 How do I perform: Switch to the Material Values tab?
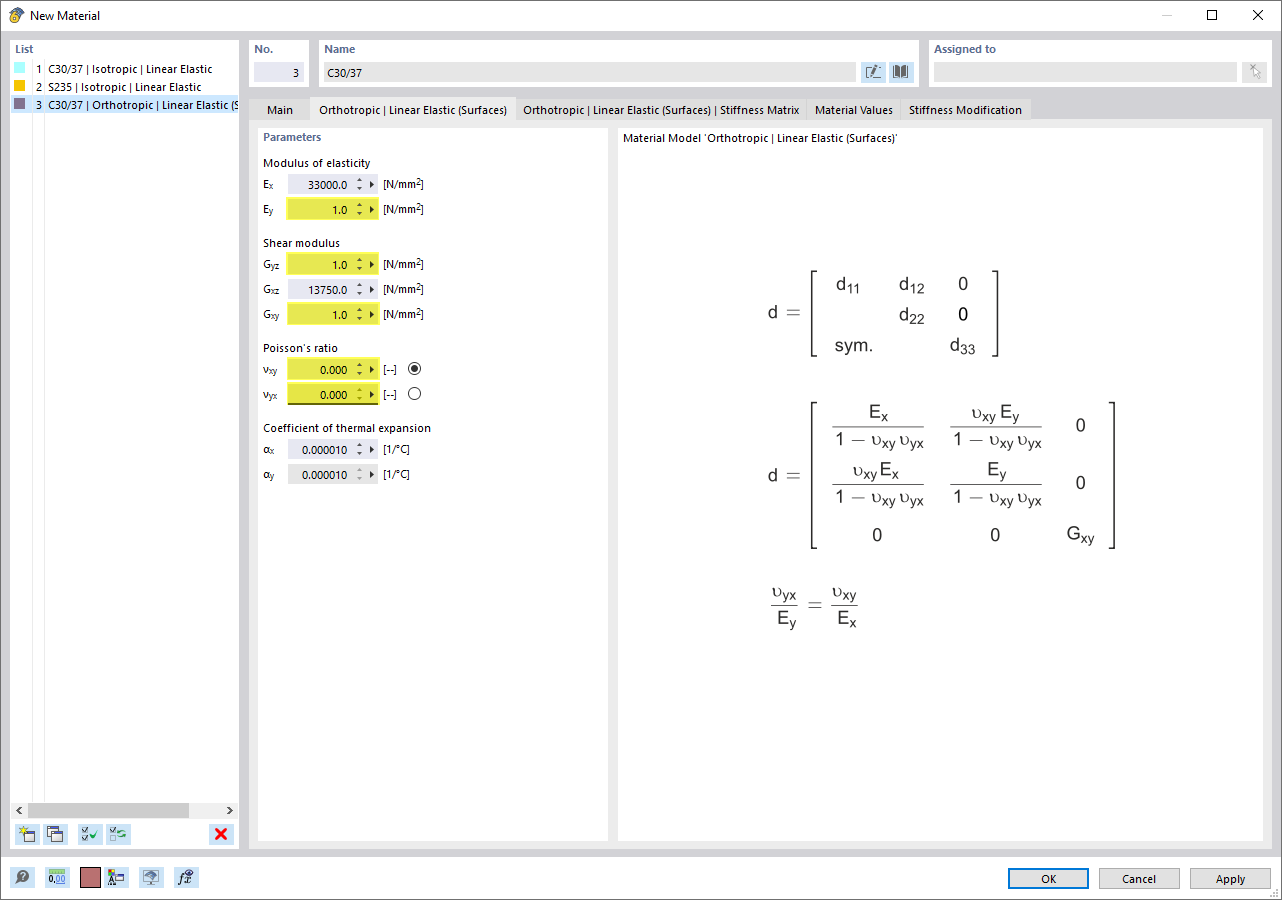click(854, 110)
